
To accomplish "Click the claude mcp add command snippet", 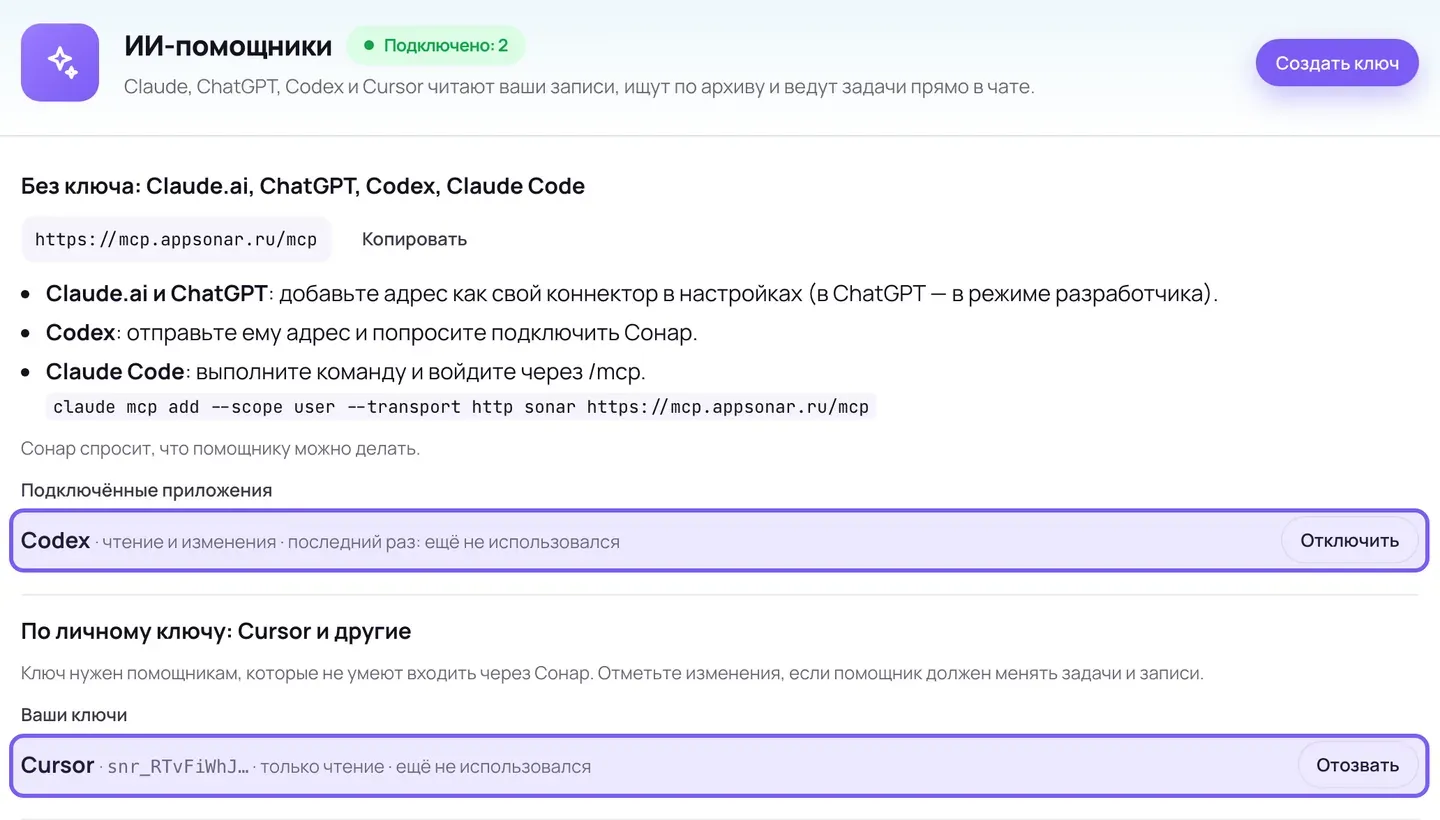I will 461,407.
